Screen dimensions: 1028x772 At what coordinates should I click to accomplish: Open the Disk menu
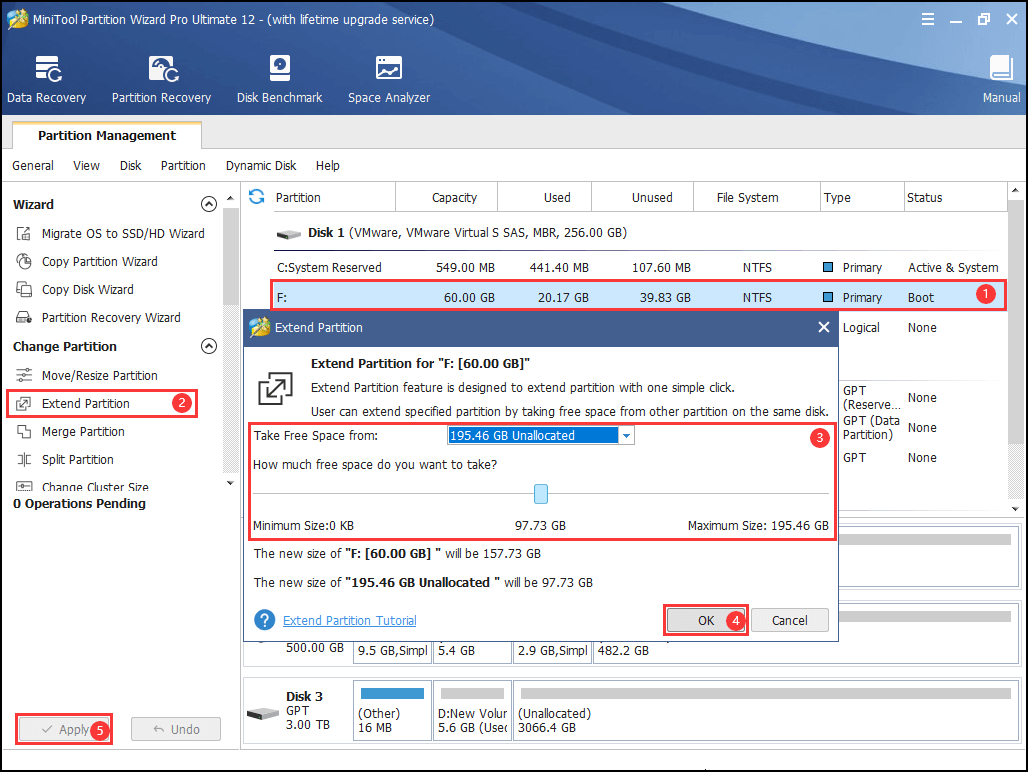point(130,166)
